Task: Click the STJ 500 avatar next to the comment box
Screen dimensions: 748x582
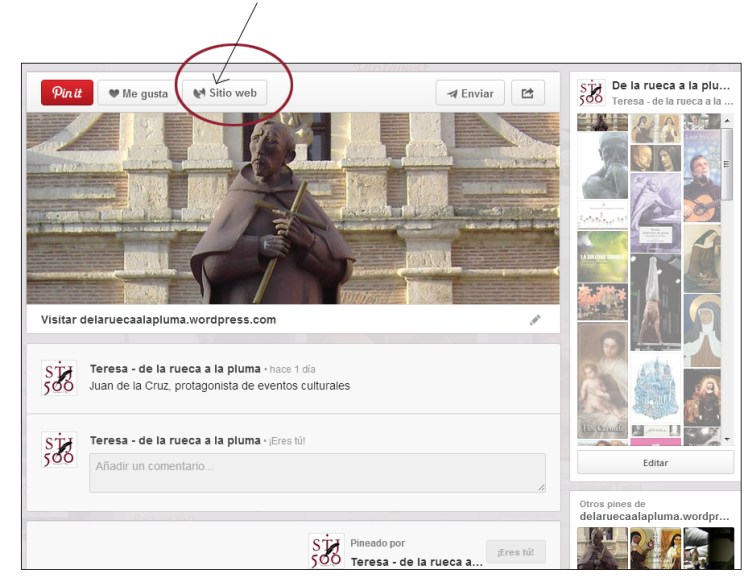Action: (x=59, y=450)
